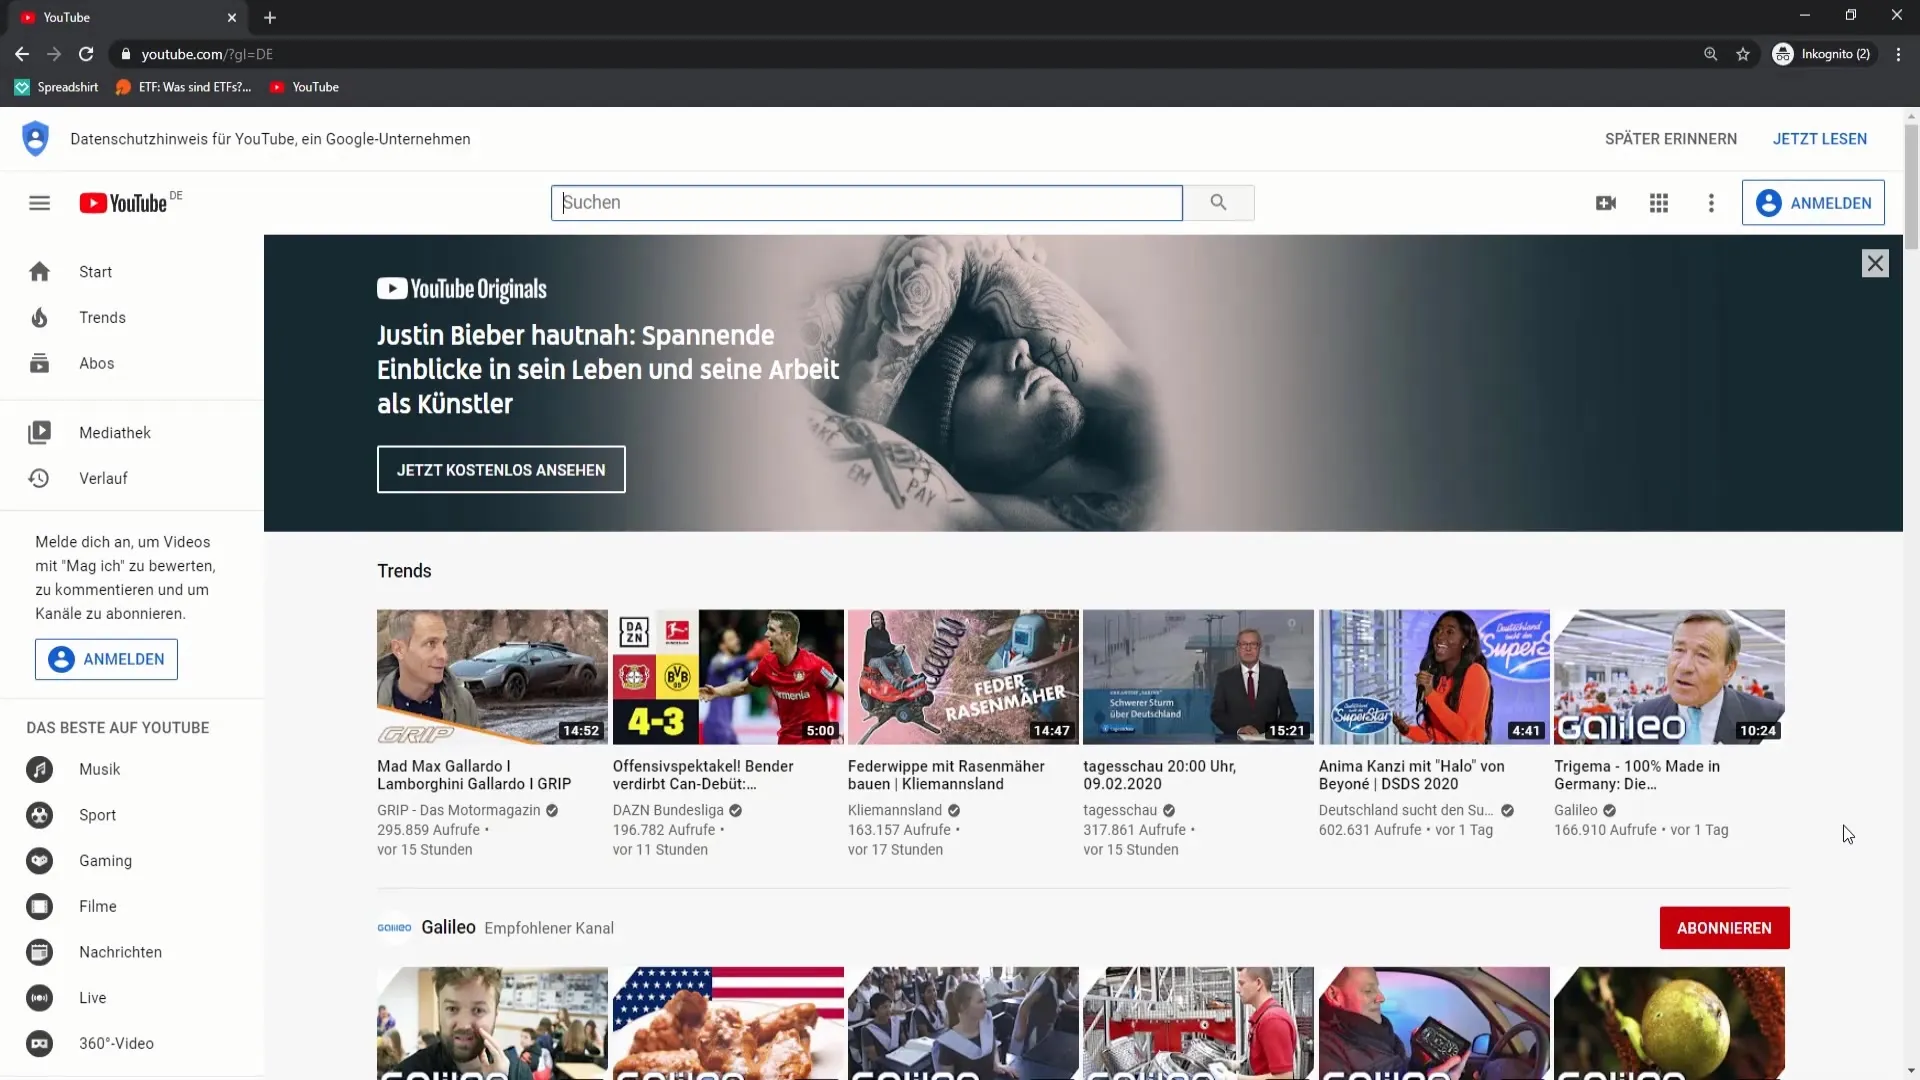Select Gaming in the sidebar
1920x1080 pixels.
pos(105,861)
